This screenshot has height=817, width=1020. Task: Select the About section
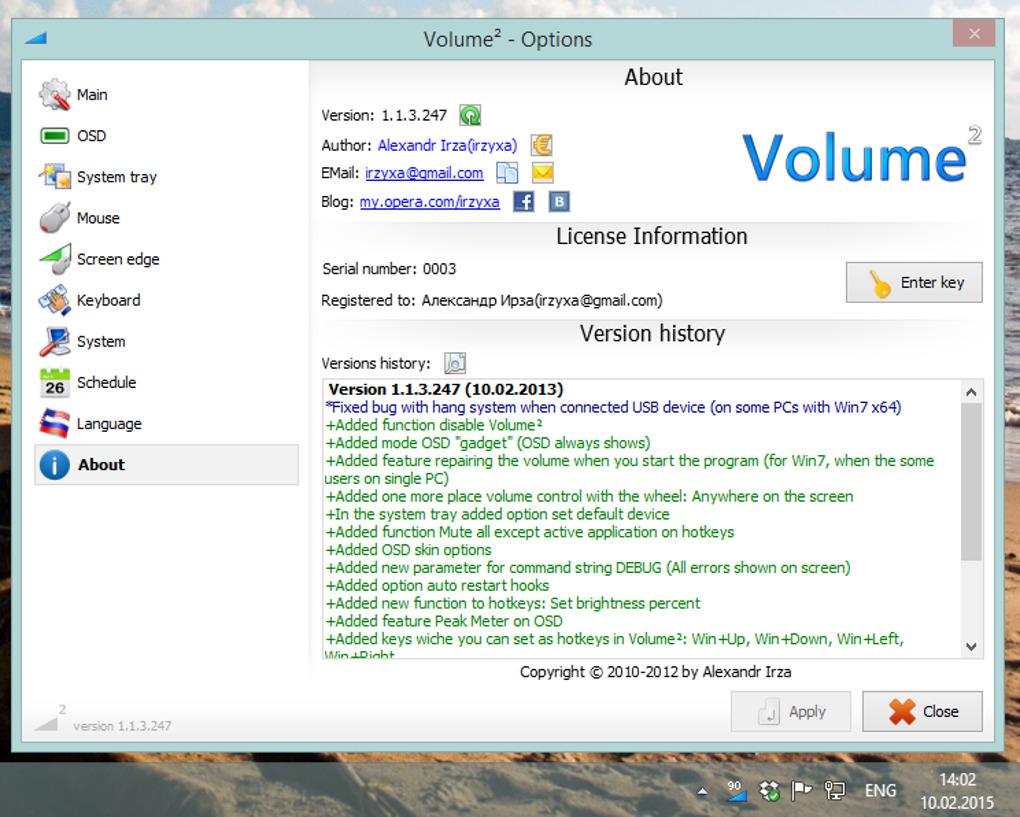(167, 464)
